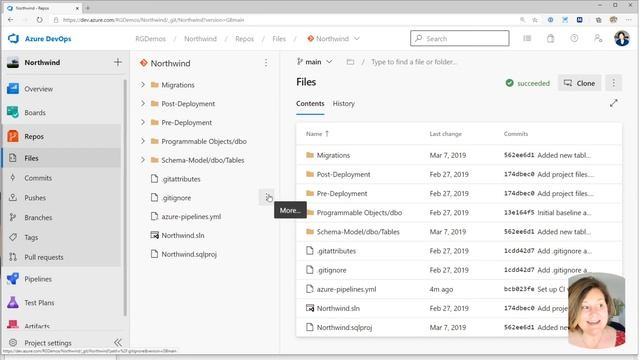Select azure-pipelines.yml in file tree
The height and width of the screenshot is (360, 640).
pos(191,216)
